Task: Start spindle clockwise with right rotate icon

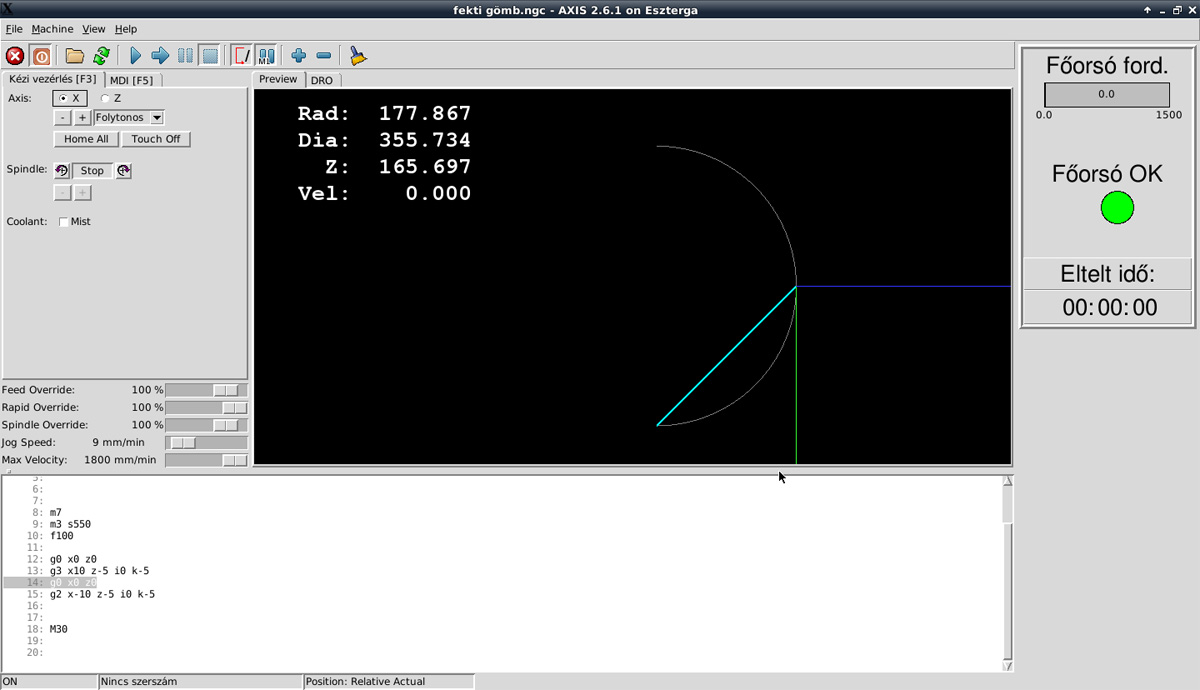Action: click(x=123, y=171)
